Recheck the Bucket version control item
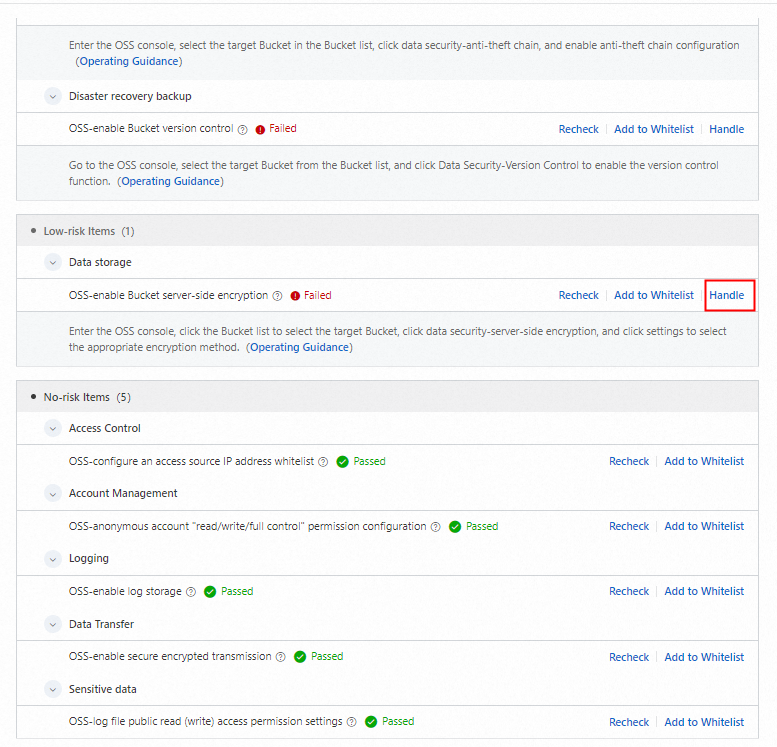777x747 pixels. click(x=578, y=129)
